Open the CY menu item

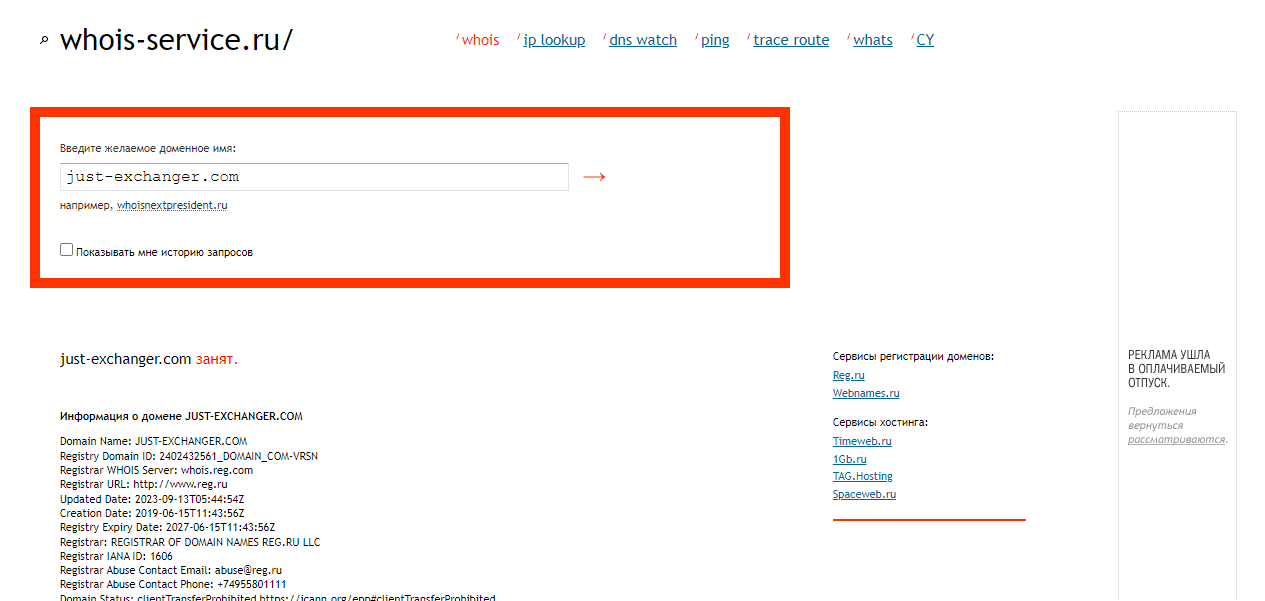coord(925,40)
